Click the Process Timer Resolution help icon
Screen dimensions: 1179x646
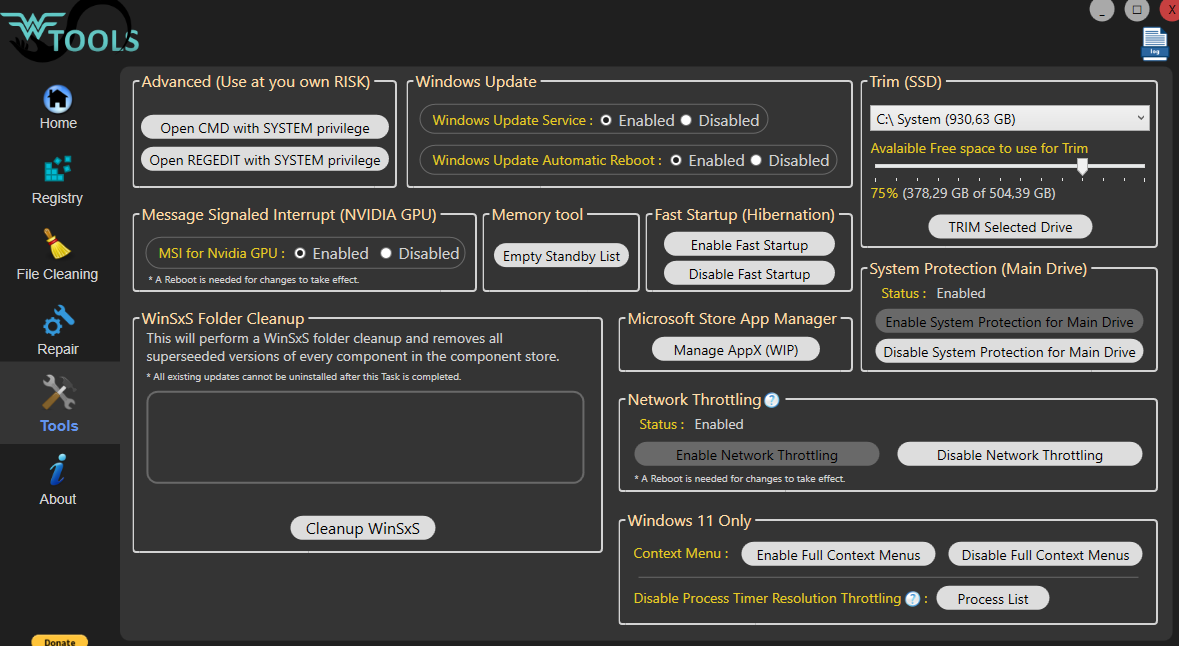click(912, 599)
